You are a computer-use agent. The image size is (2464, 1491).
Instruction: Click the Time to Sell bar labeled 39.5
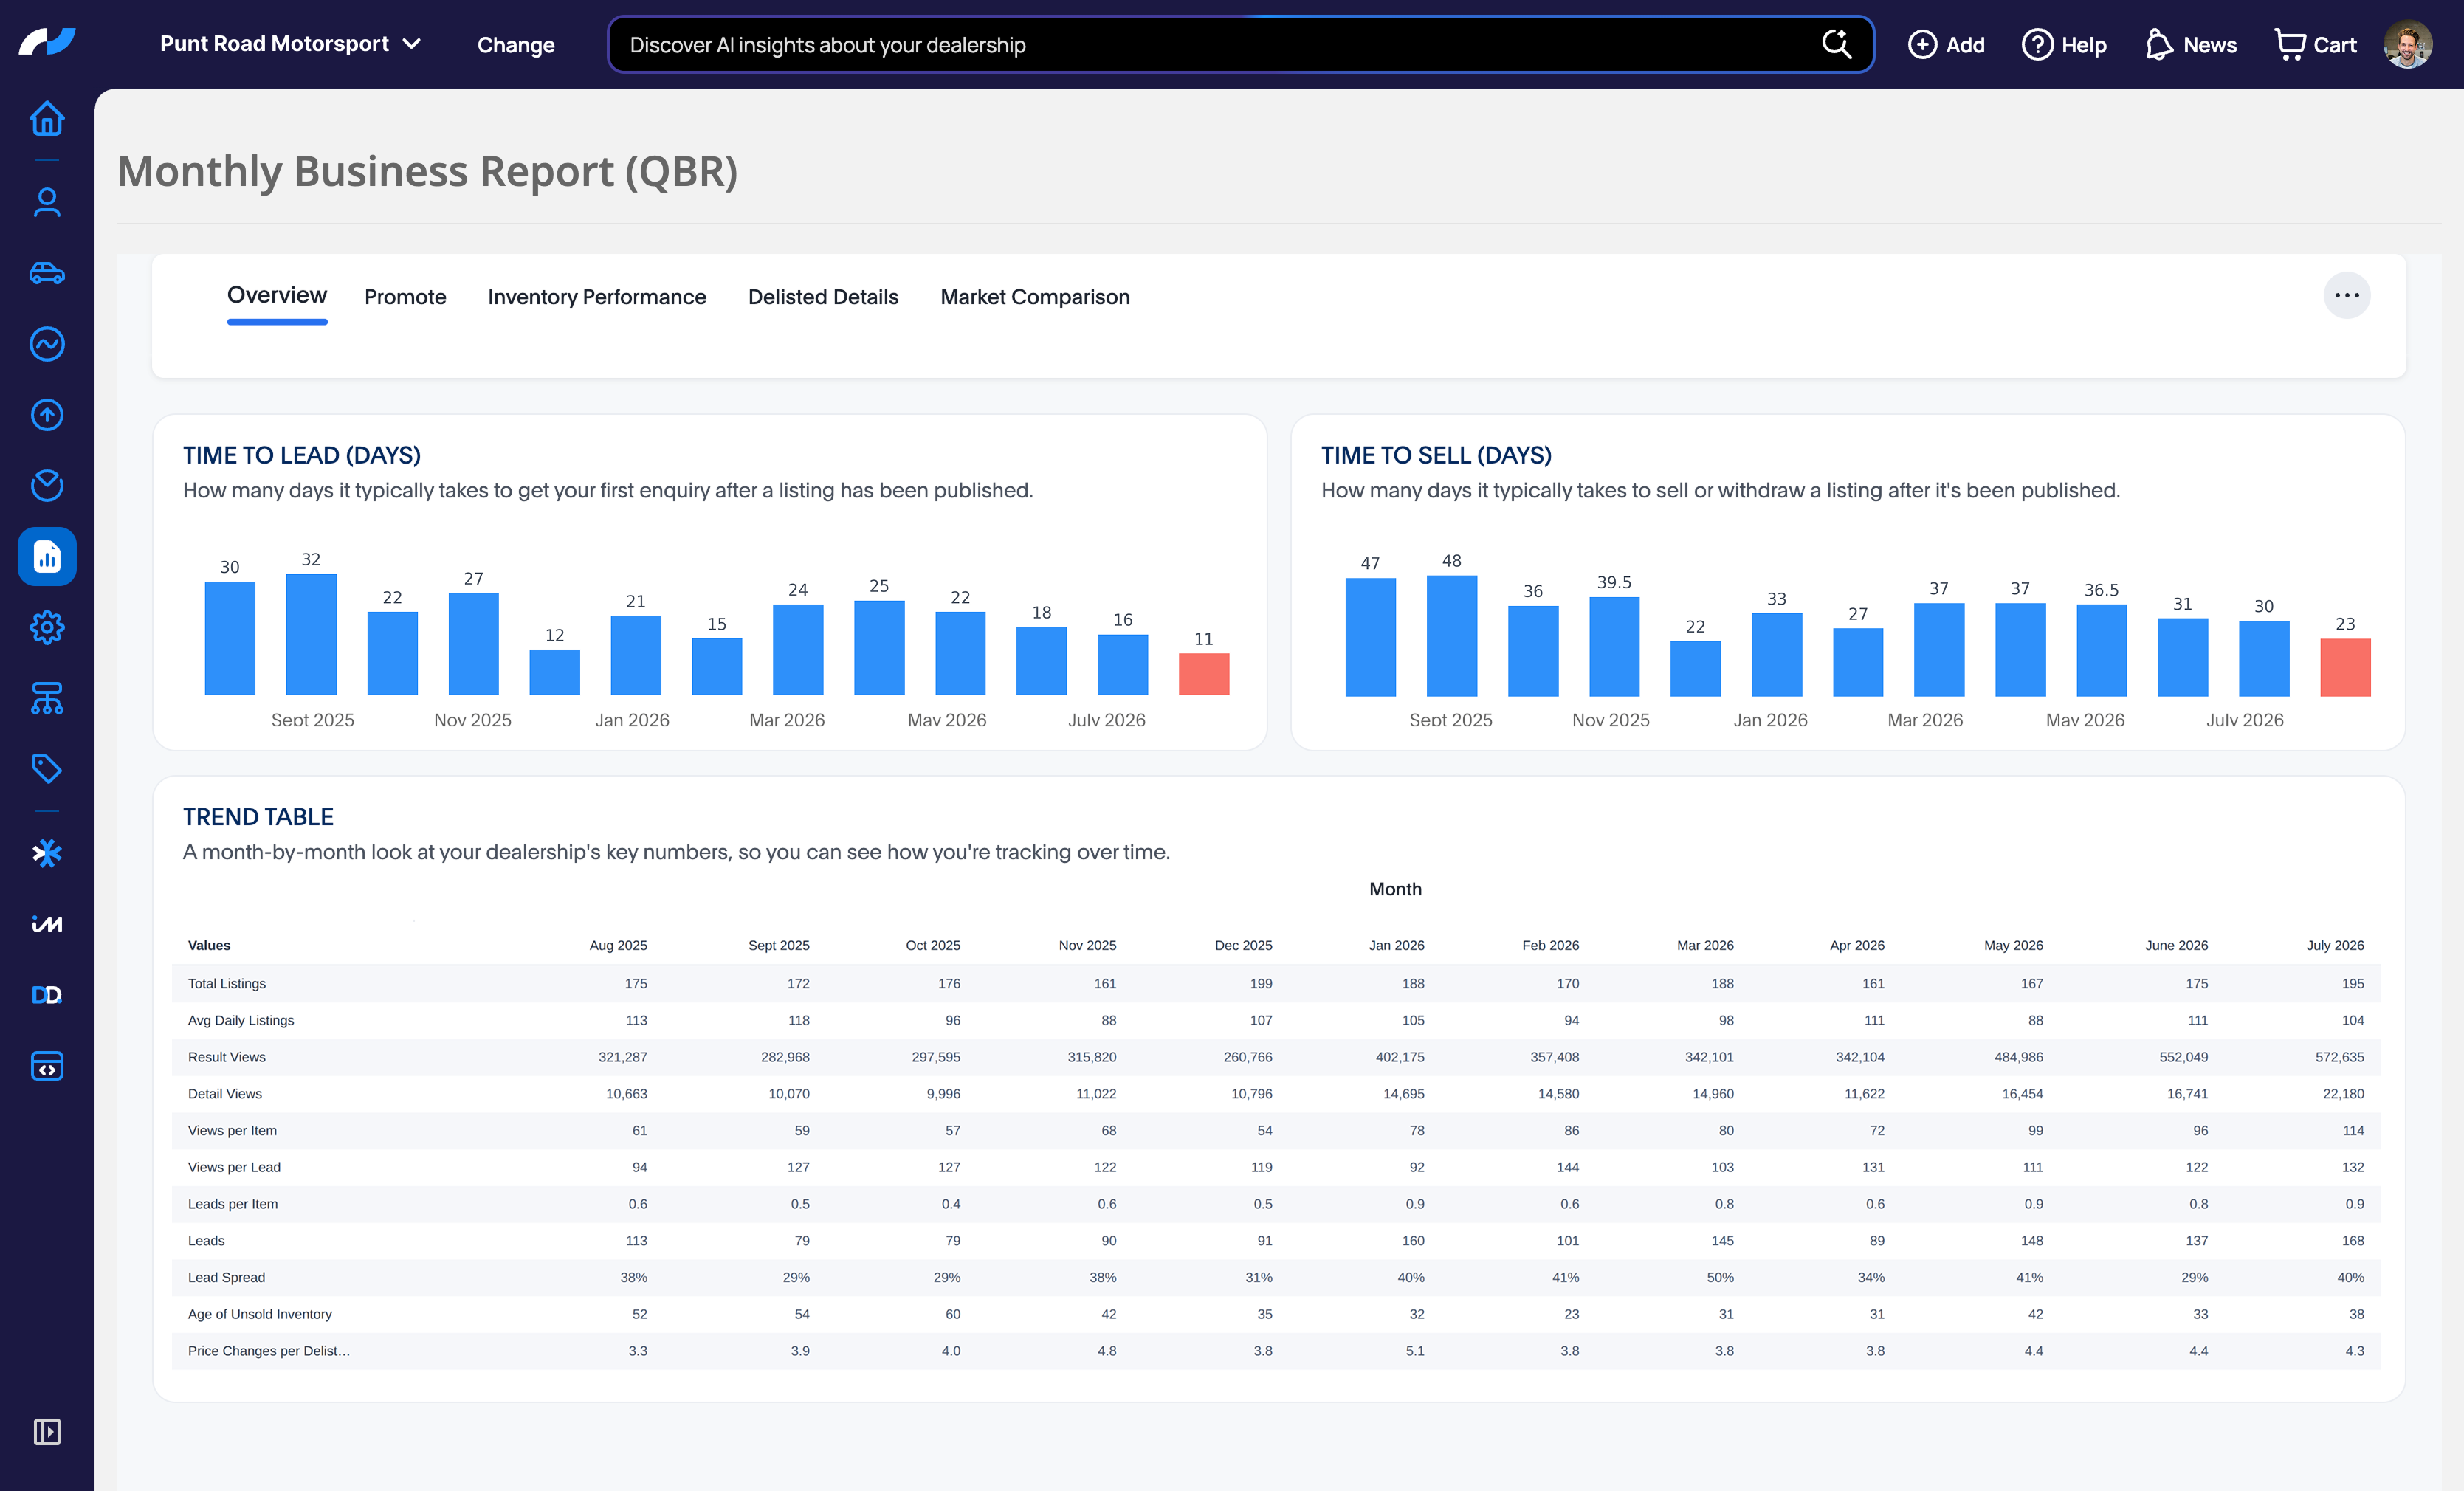[1614, 647]
